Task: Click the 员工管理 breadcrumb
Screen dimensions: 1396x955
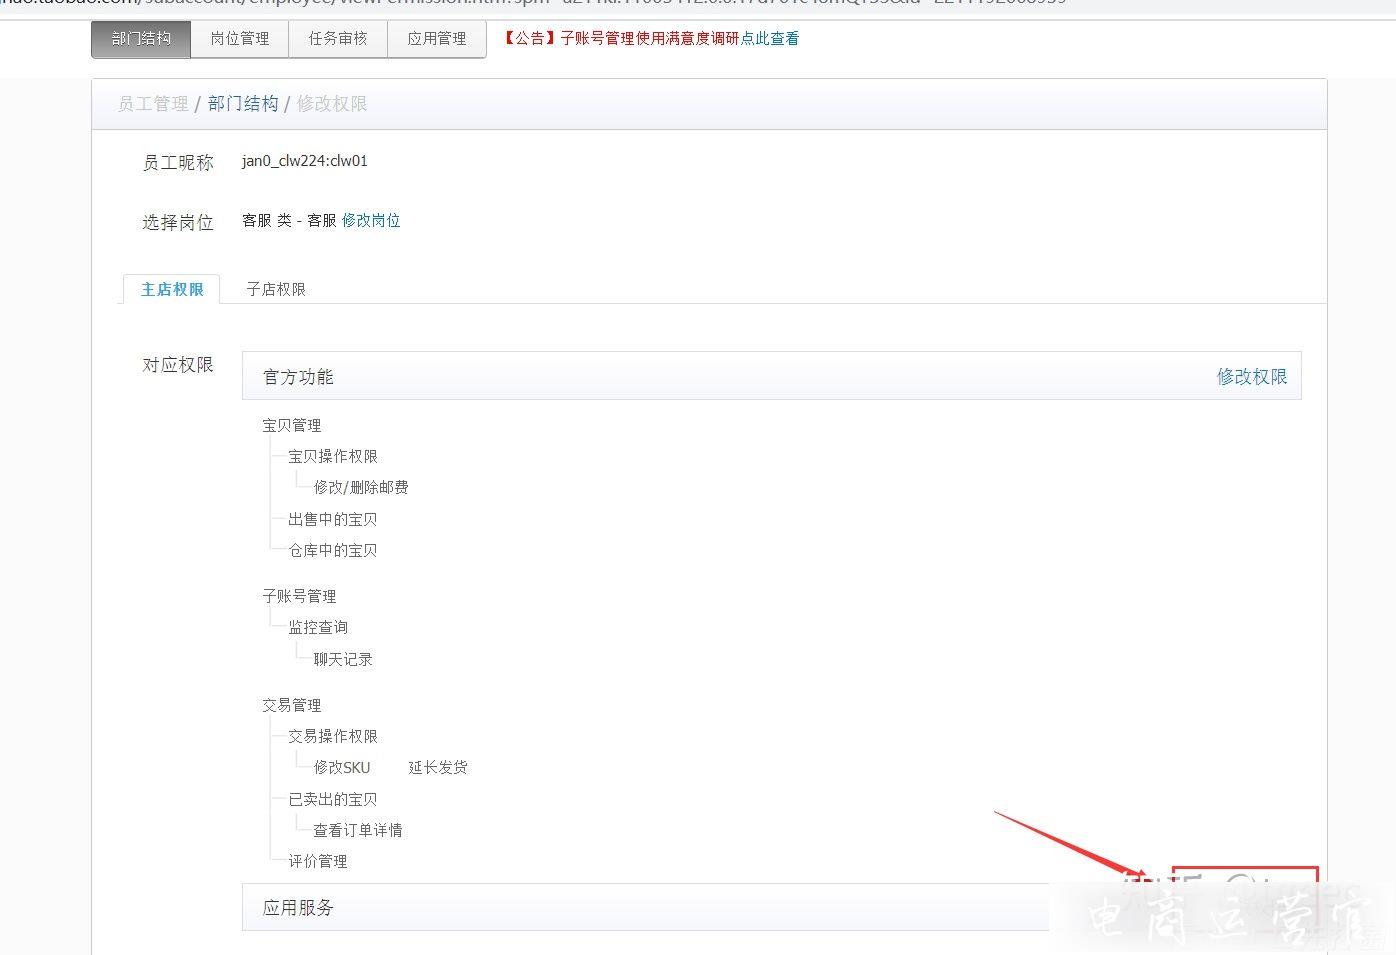Action: (153, 104)
